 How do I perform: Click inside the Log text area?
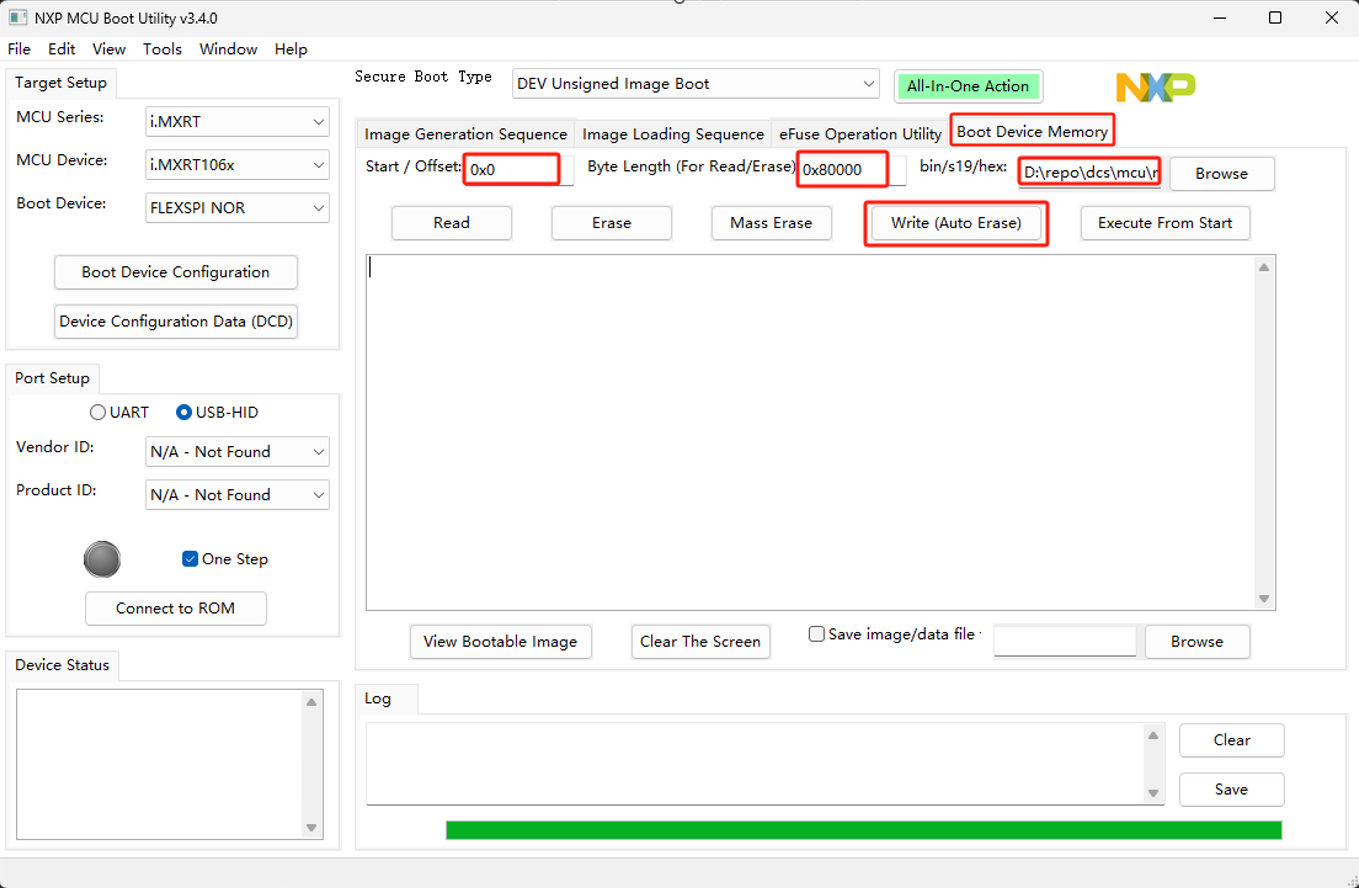pos(755,764)
